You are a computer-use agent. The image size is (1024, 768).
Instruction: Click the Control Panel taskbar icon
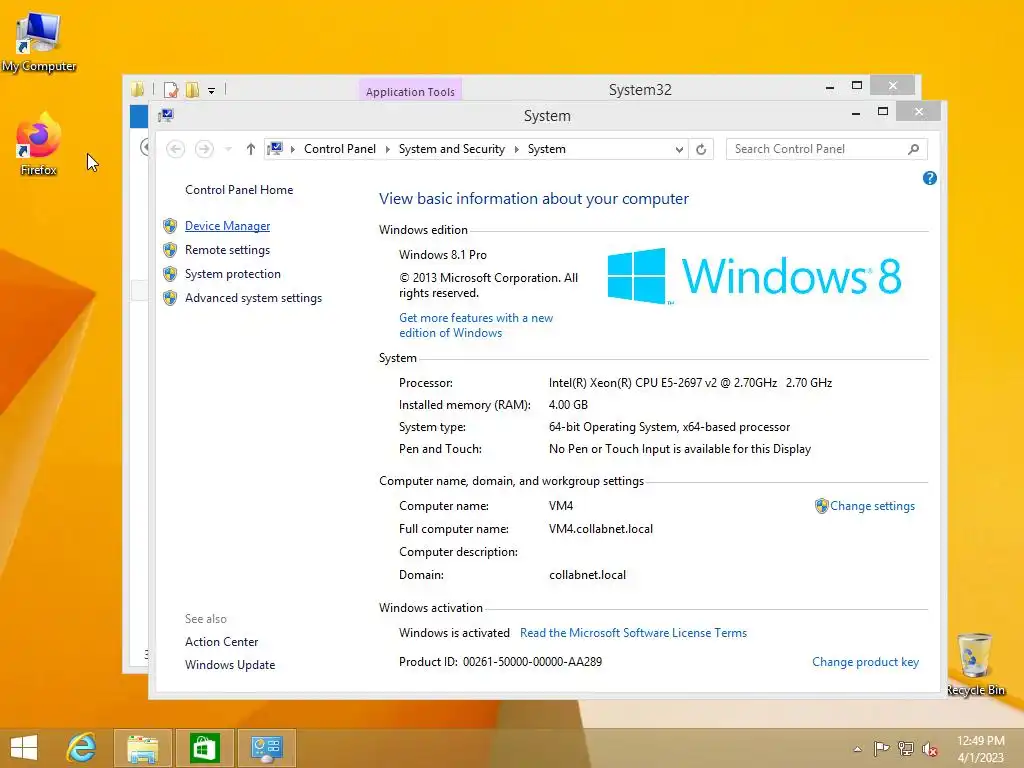tap(266, 748)
